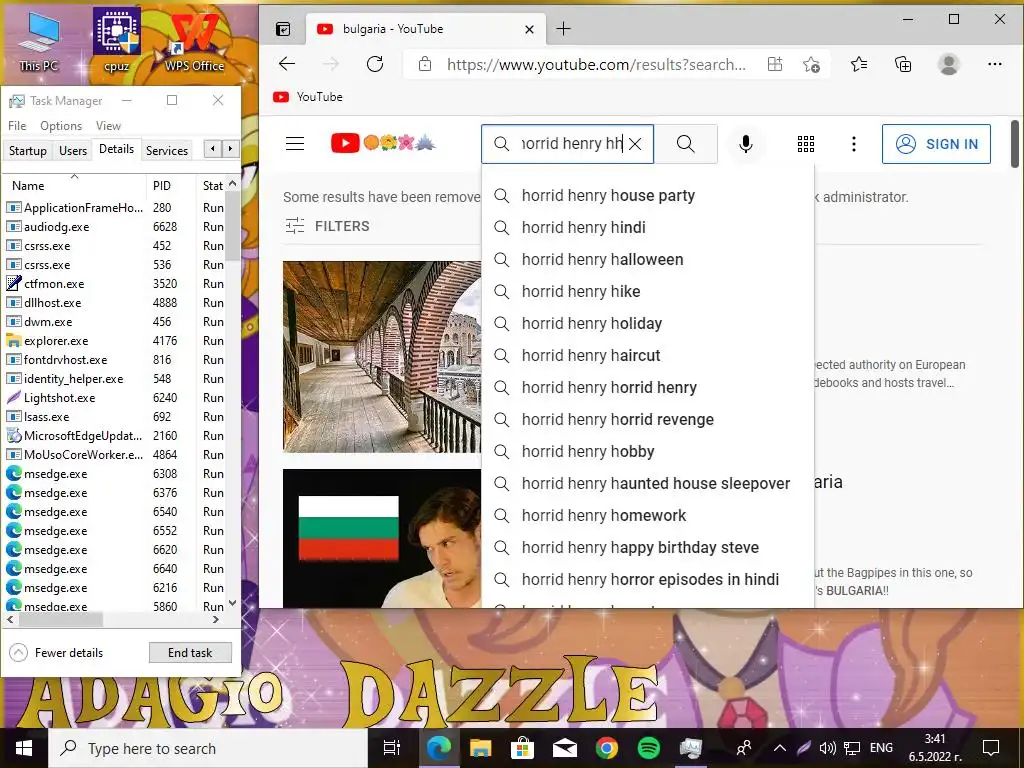Viewport: 1024px width, 768px height.
Task: Collapse Task Manager with Fewer details
Action: (56, 652)
